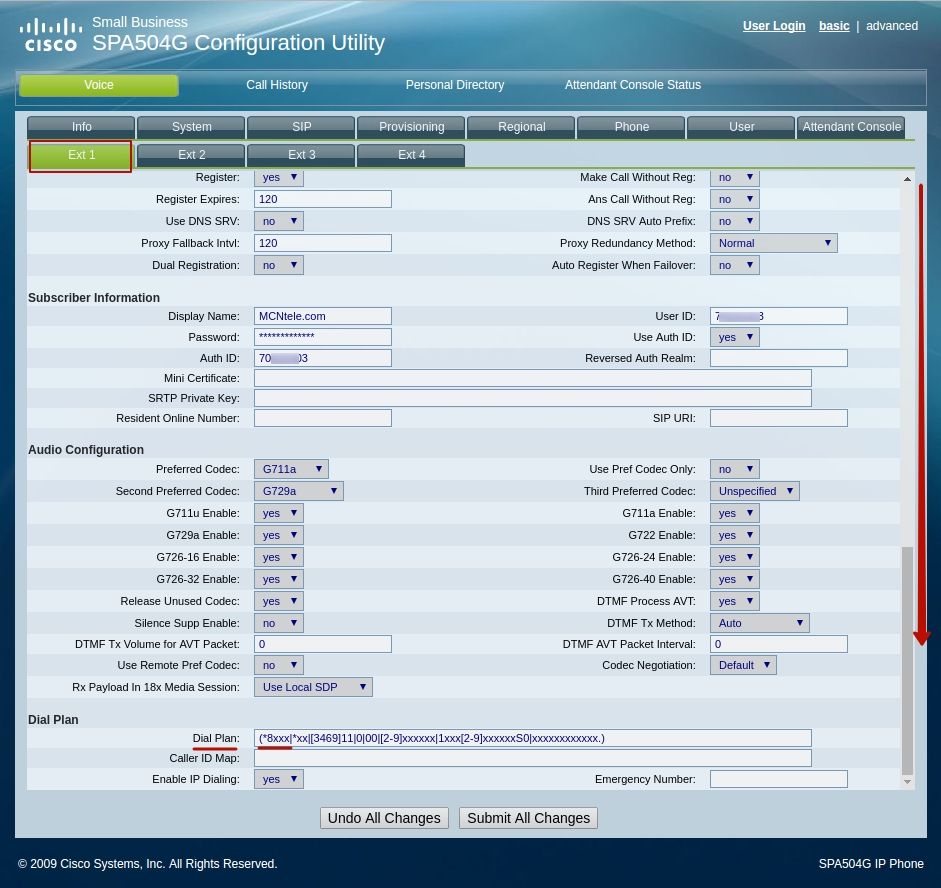Image resolution: width=941 pixels, height=888 pixels.
Task: Open Ans Call Without Reg dropdown
Action: (735, 199)
